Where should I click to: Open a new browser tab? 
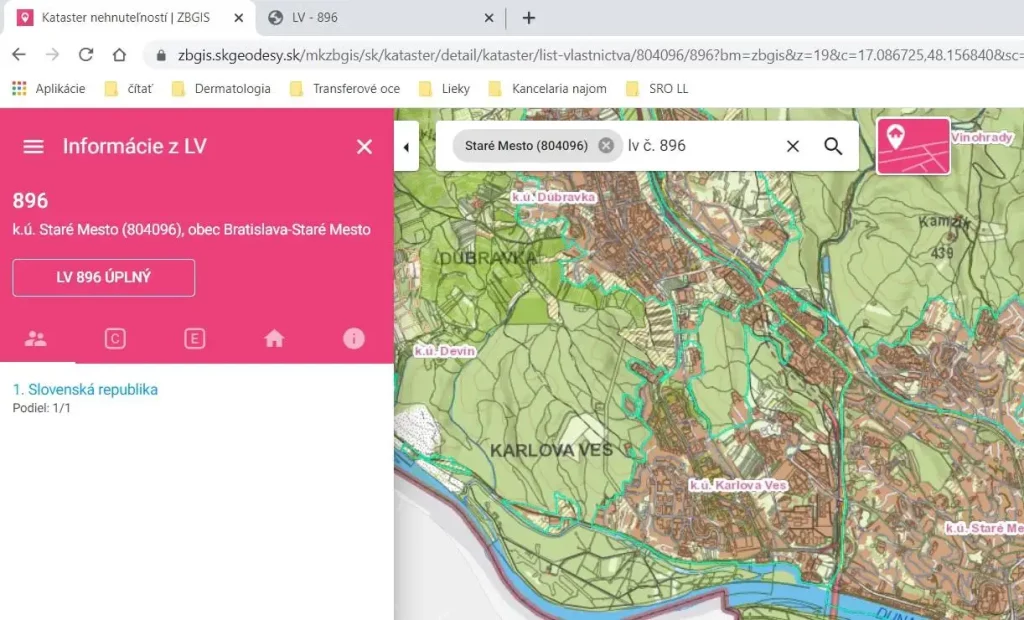(529, 18)
